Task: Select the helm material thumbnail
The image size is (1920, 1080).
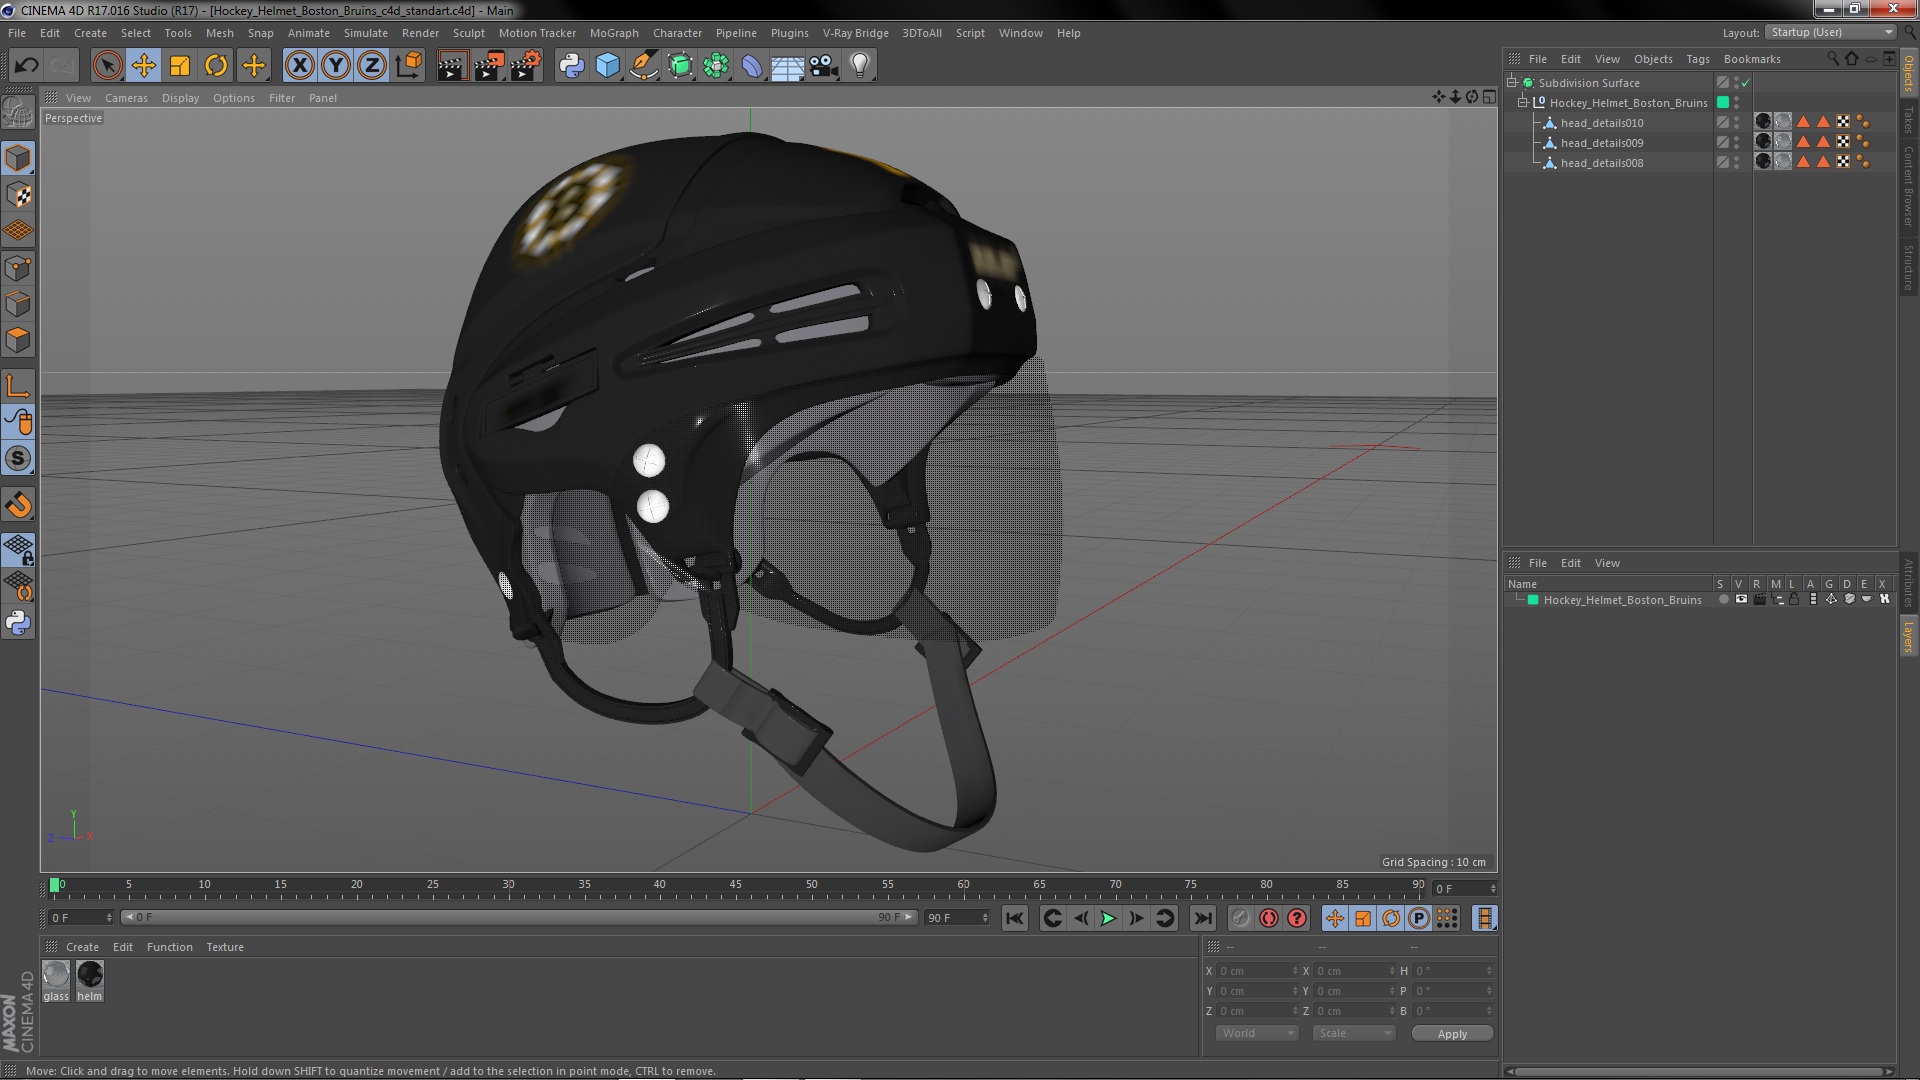Action: point(90,975)
